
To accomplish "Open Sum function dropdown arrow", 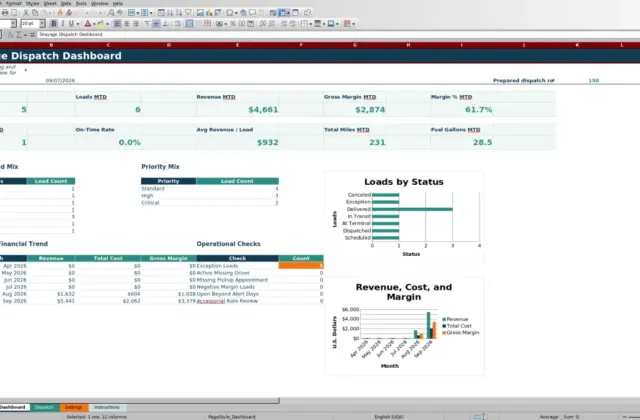I will 25,35.
